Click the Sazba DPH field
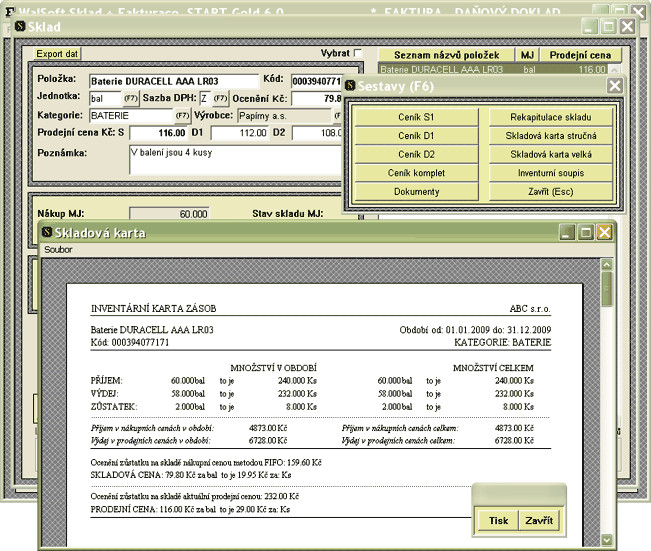651x551 pixels. tap(205, 99)
